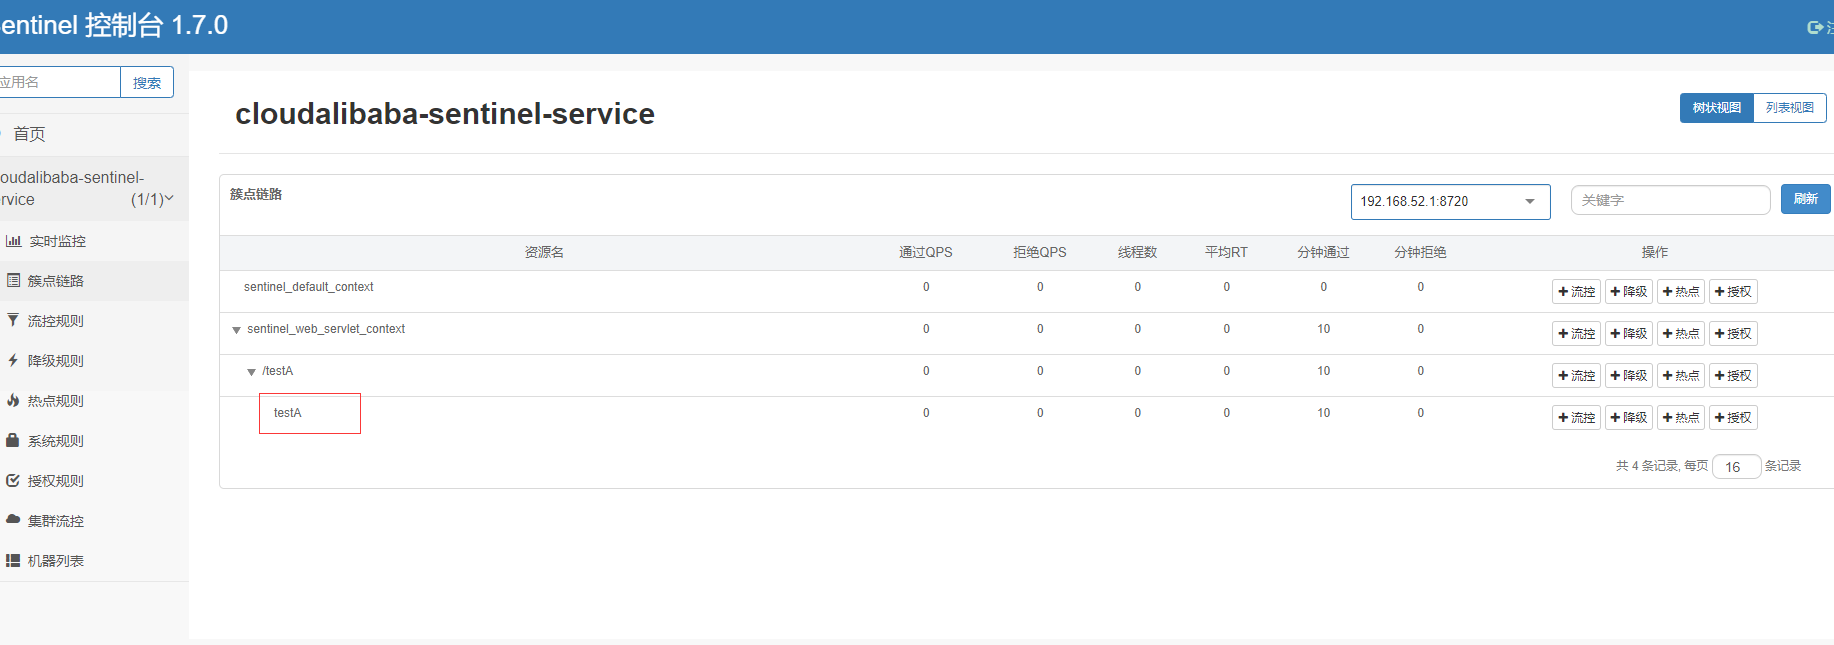Viewport: 1834px width, 645px height.
Task: Switch to 列表视图 tab
Action: click(x=1789, y=108)
